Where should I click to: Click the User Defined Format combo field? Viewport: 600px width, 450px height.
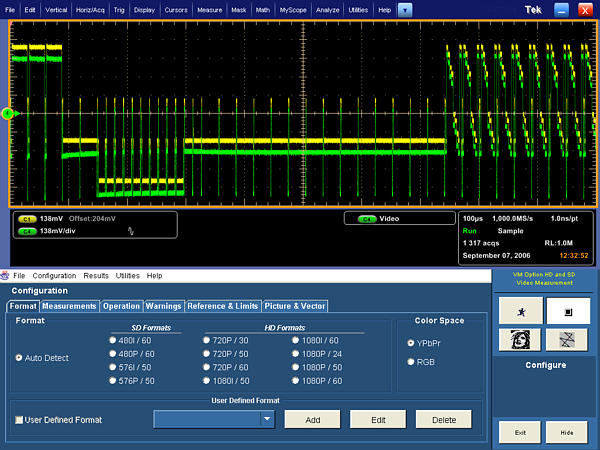click(x=206, y=420)
